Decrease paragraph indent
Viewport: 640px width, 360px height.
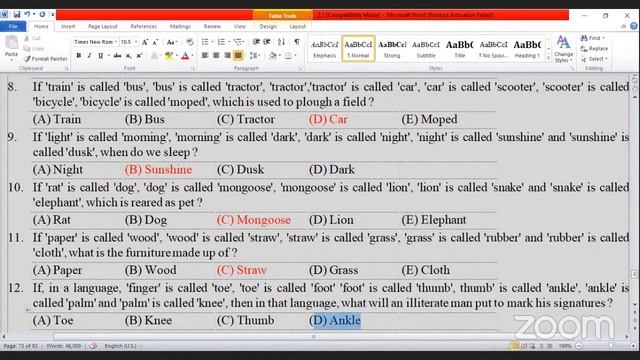(256, 42)
